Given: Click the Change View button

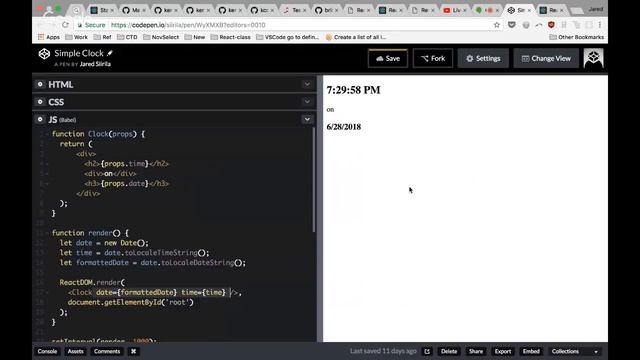Looking at the screenshot, I should (x=546, y=58).
